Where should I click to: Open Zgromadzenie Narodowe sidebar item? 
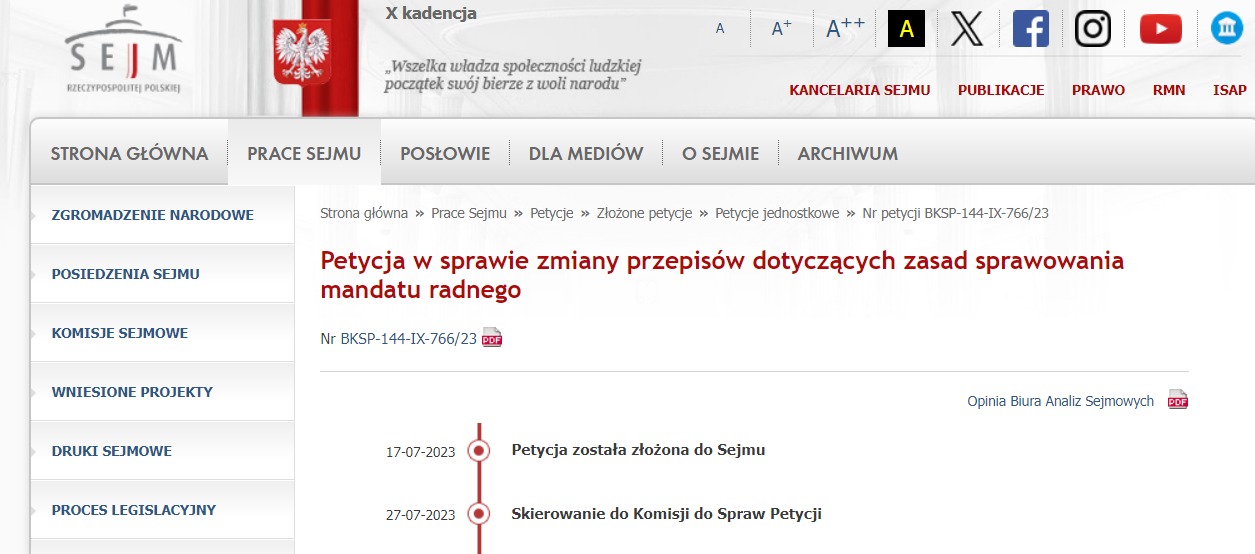pos(162,215)
